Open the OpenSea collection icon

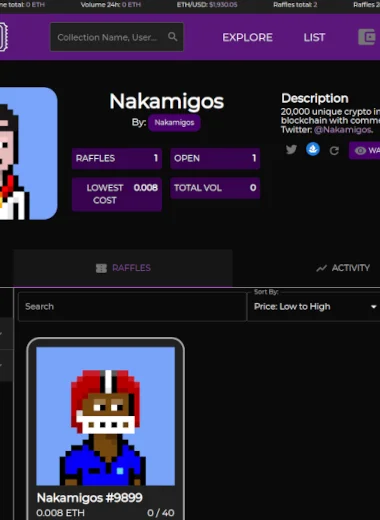pos(313,149)
